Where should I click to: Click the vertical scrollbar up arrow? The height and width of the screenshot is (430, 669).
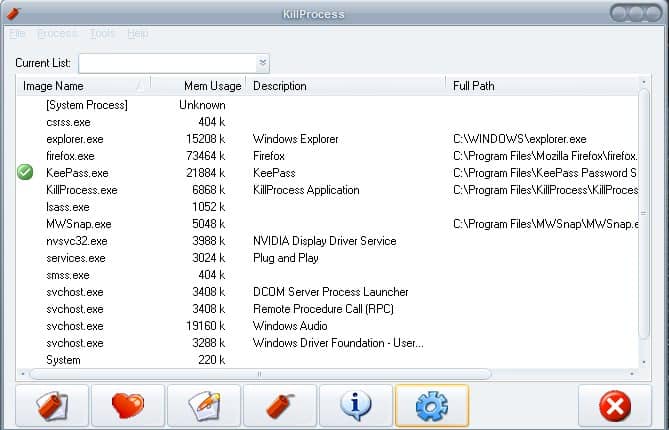pyautogui.click(x=644, y=81)
